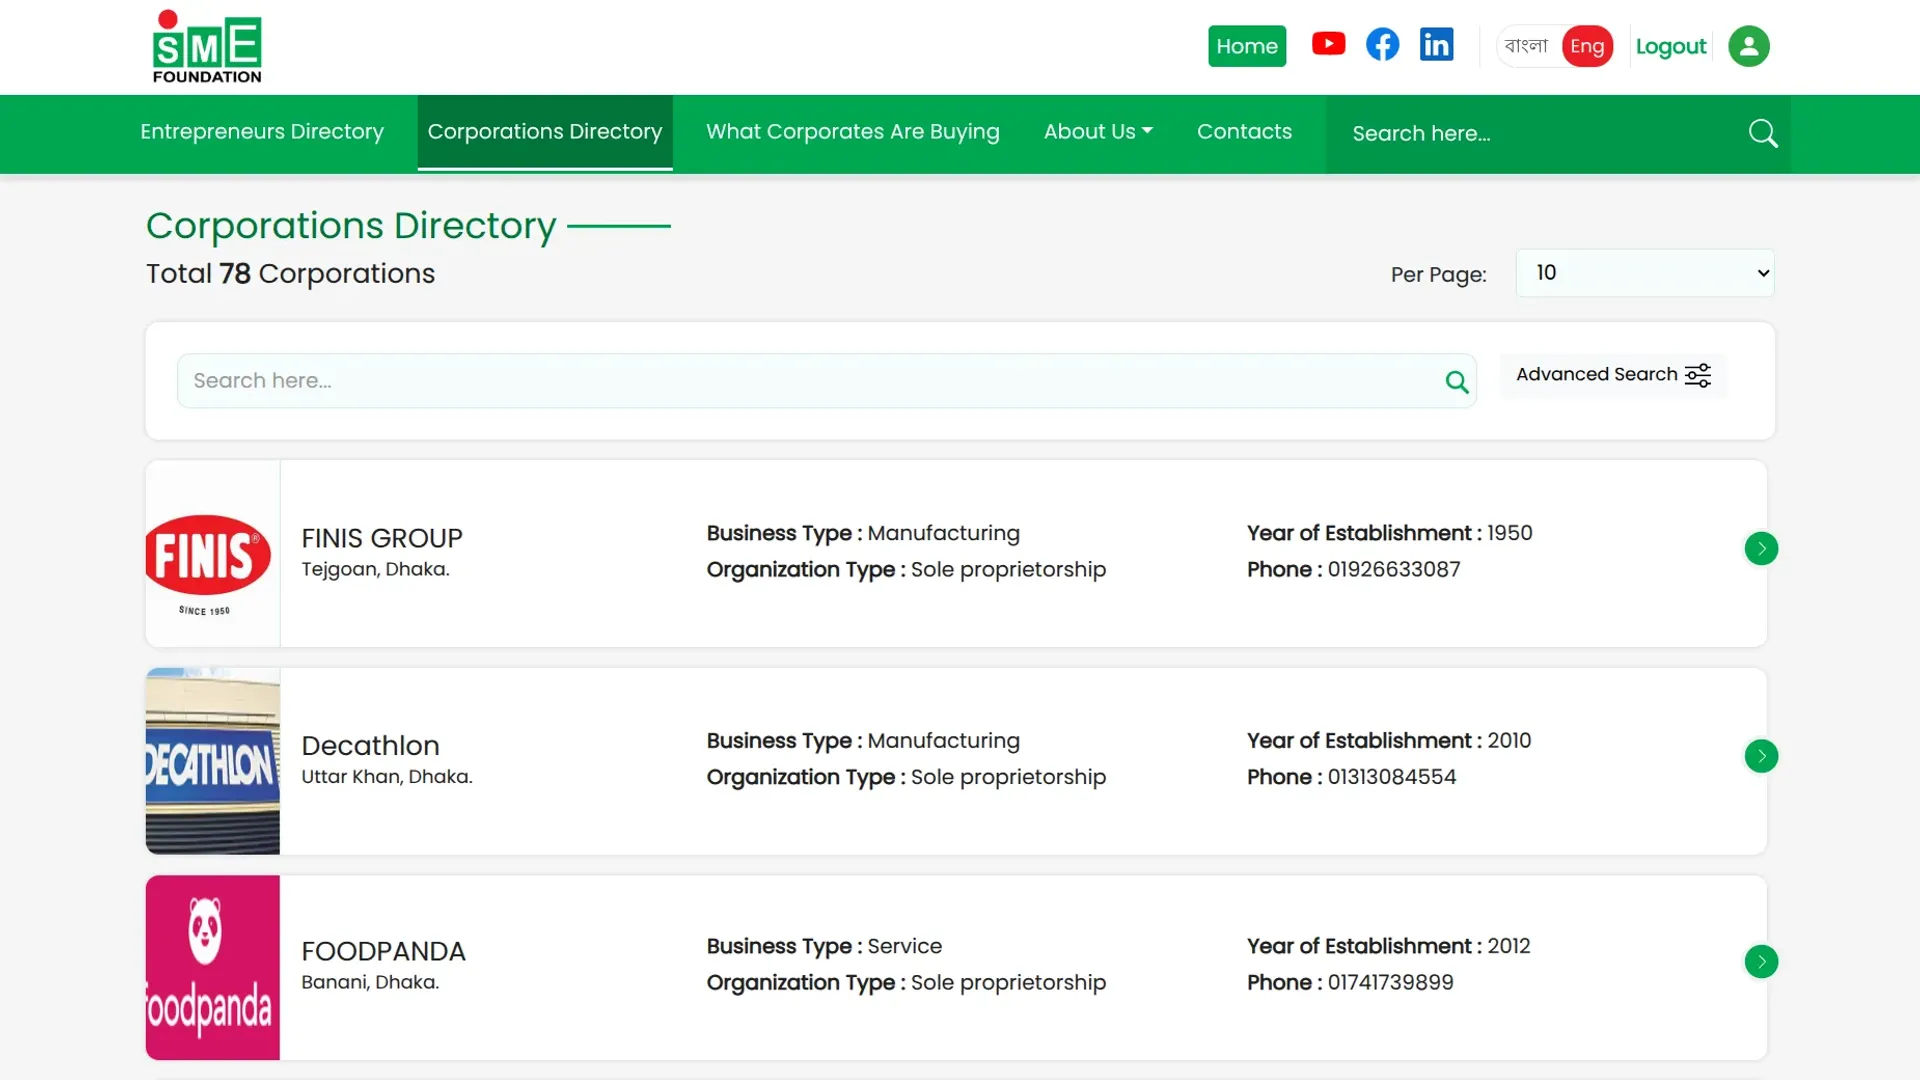
Task: Expand the About Us menu
Action: pos(1098,132)
